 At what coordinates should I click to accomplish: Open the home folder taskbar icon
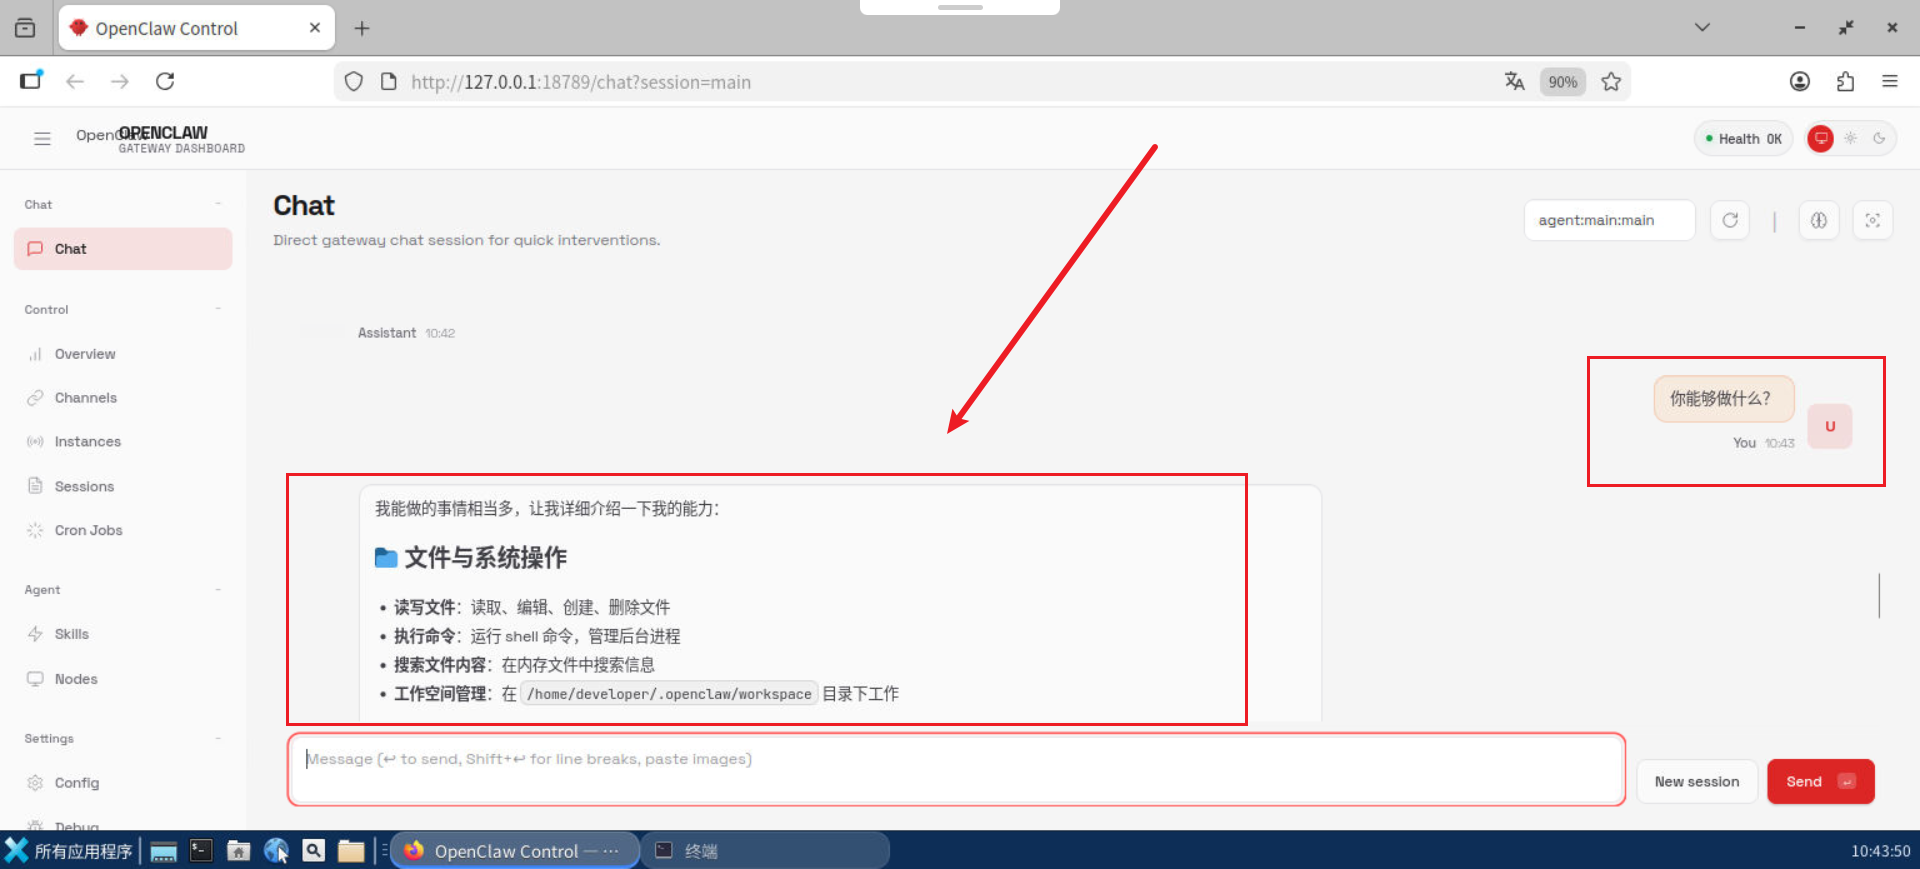tap(238, 850)
